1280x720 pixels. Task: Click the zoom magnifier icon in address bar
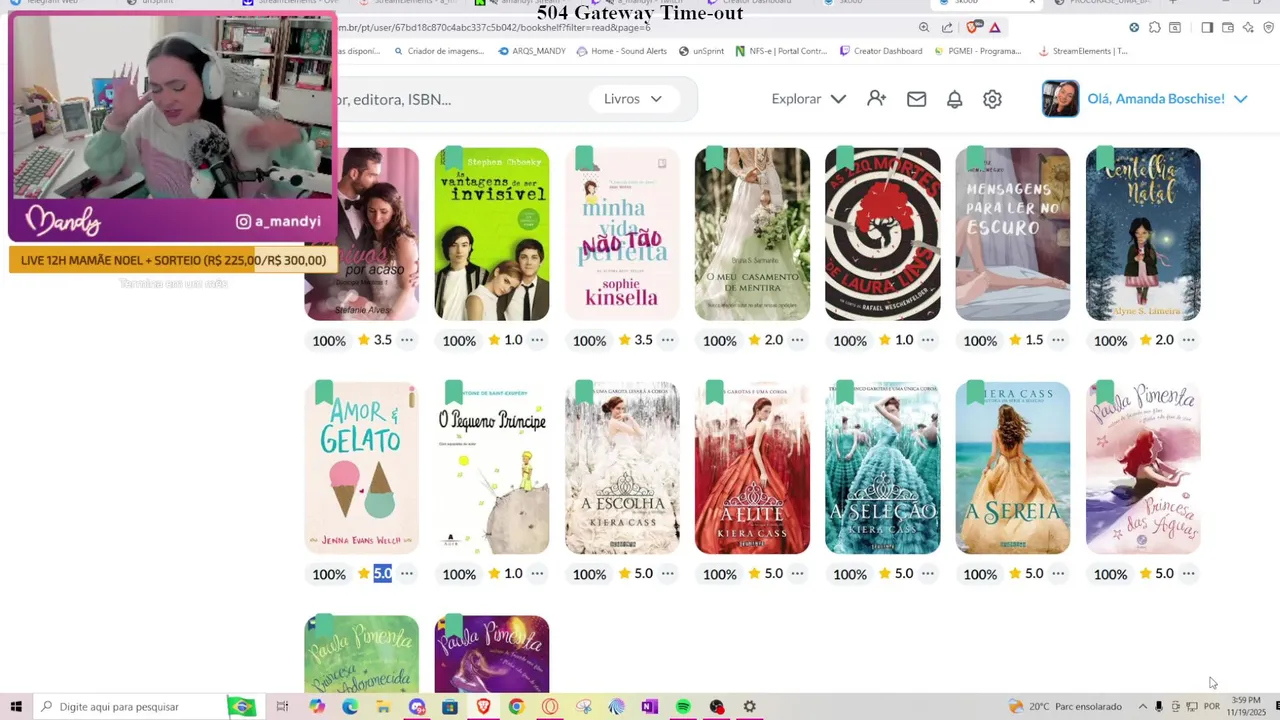click(x=923, y=28)
